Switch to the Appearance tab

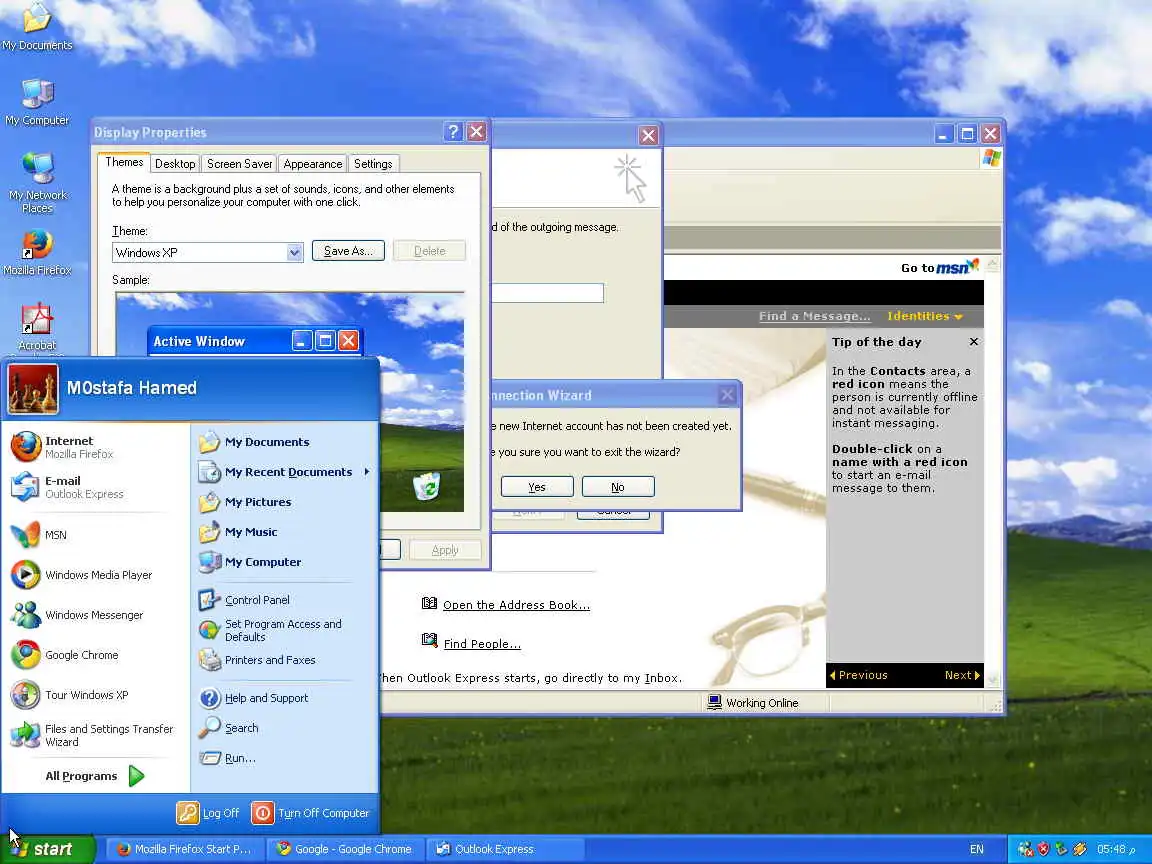pos(312,164)
